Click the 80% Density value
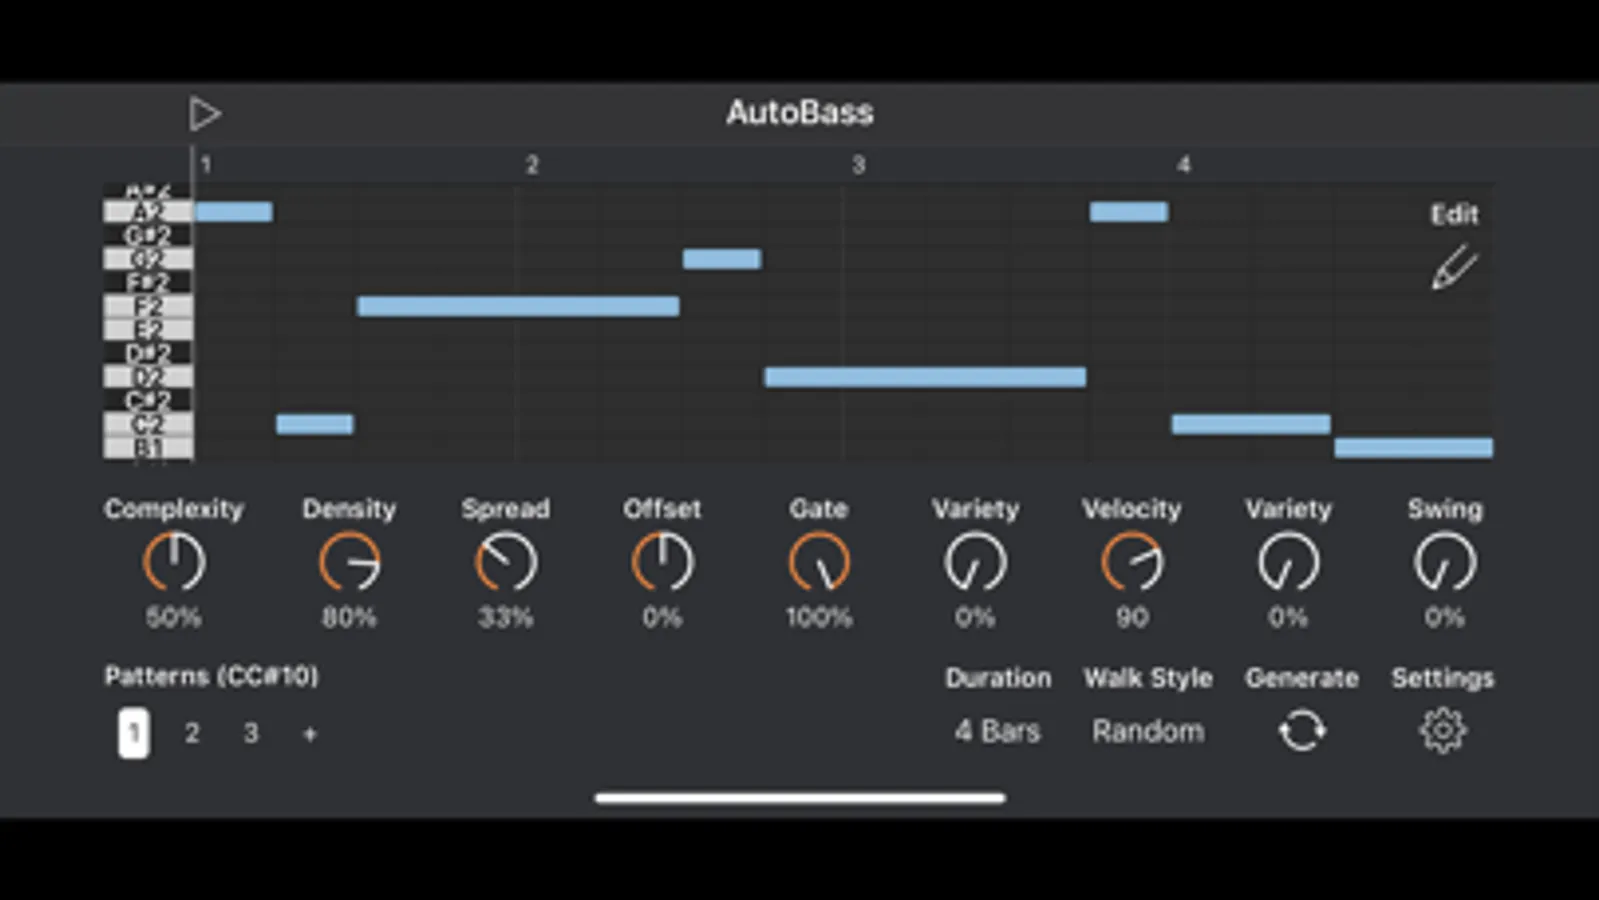The image size is (1599, 900). point(349,617)
